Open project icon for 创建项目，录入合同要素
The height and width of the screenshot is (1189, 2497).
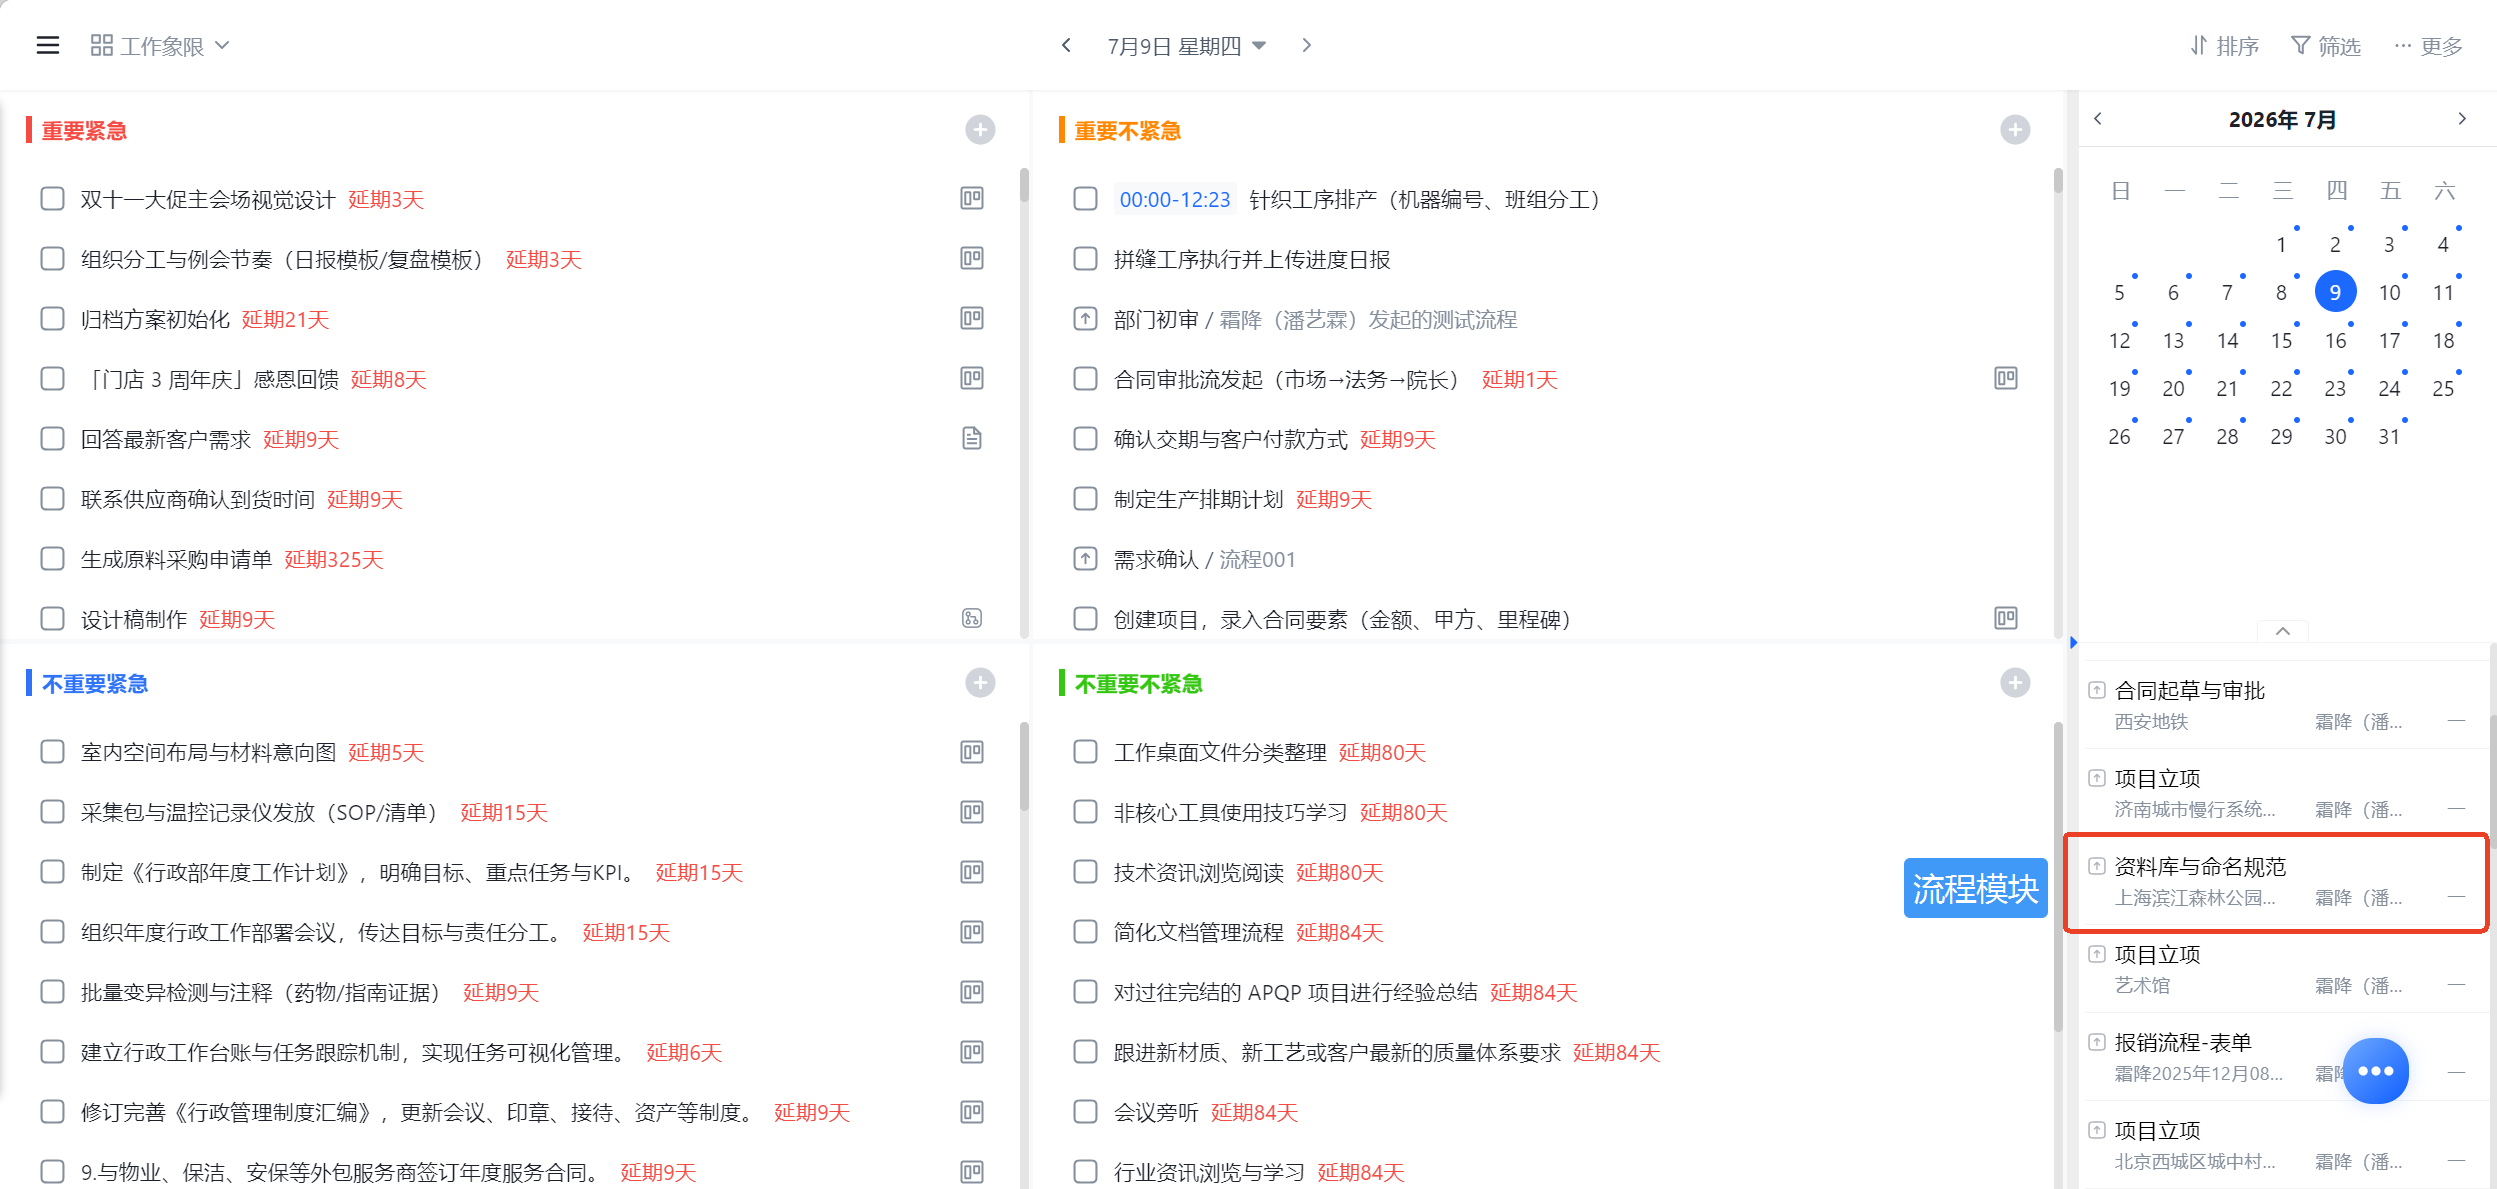pos(2006,618)
